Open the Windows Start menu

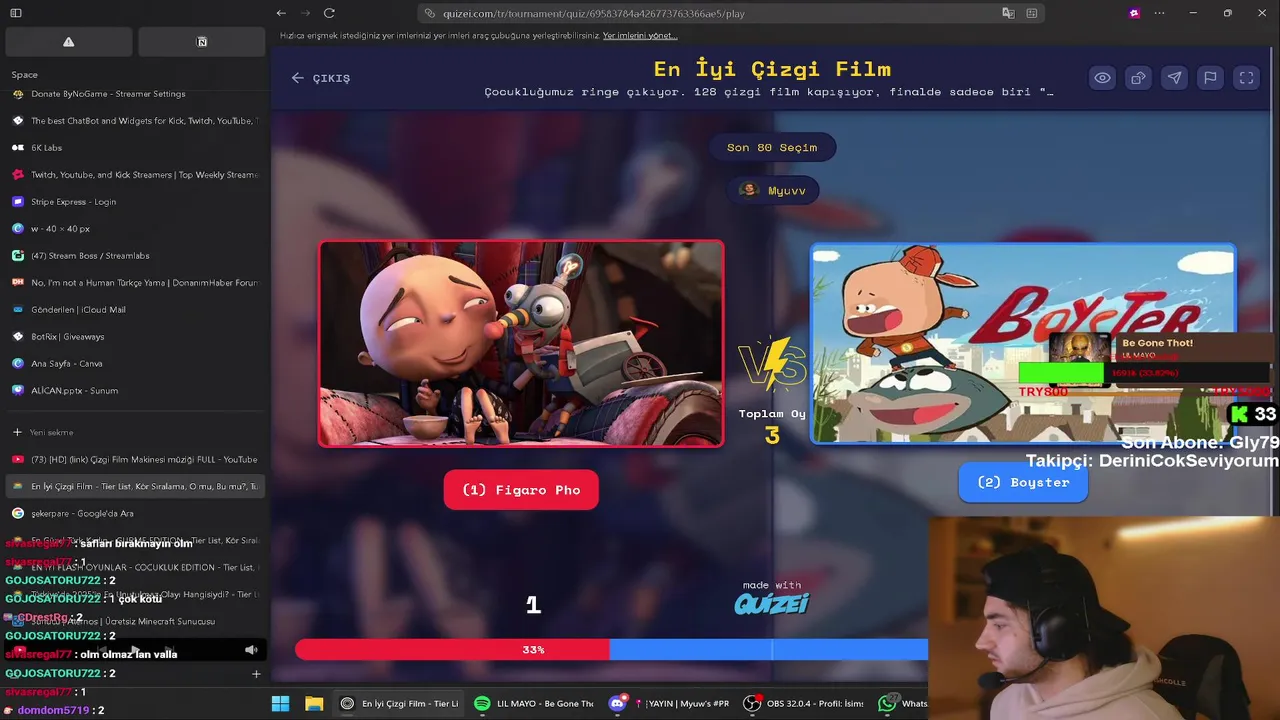[x=281, y=704]
